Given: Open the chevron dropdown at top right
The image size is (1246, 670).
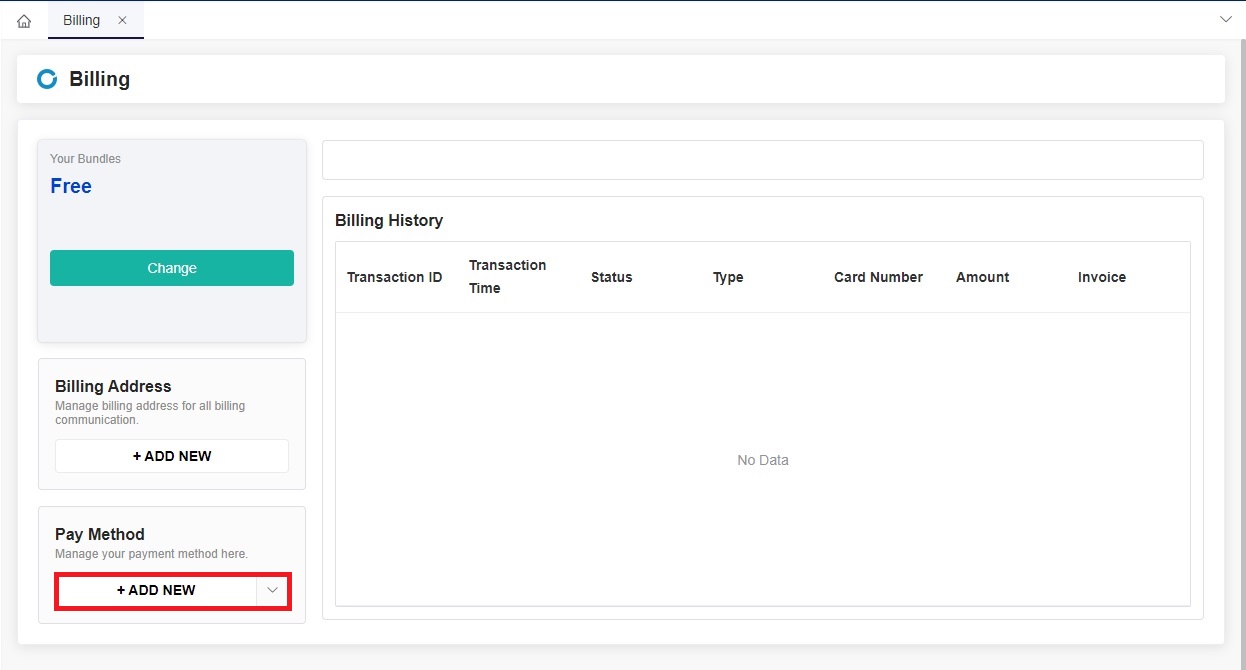Looking at the screenshot, I should (1226, 19).
